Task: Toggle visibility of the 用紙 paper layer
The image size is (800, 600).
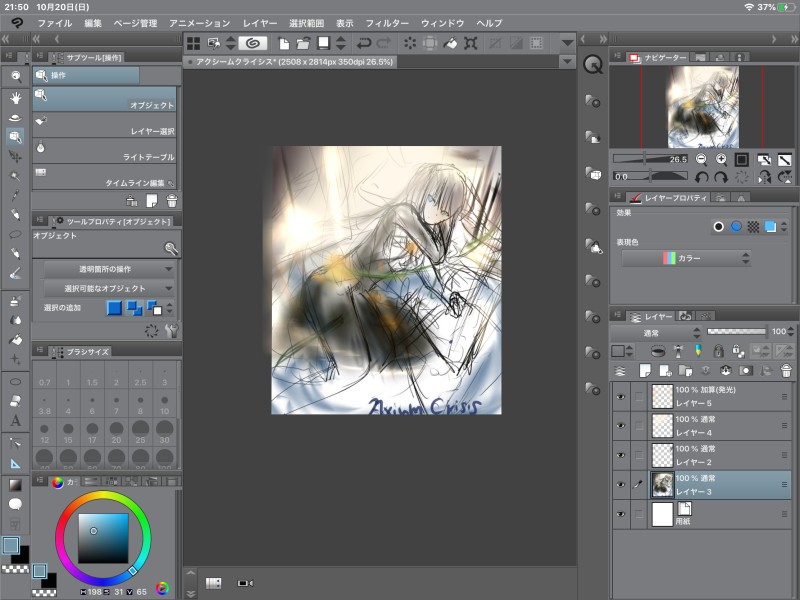Action: point(620,514)
